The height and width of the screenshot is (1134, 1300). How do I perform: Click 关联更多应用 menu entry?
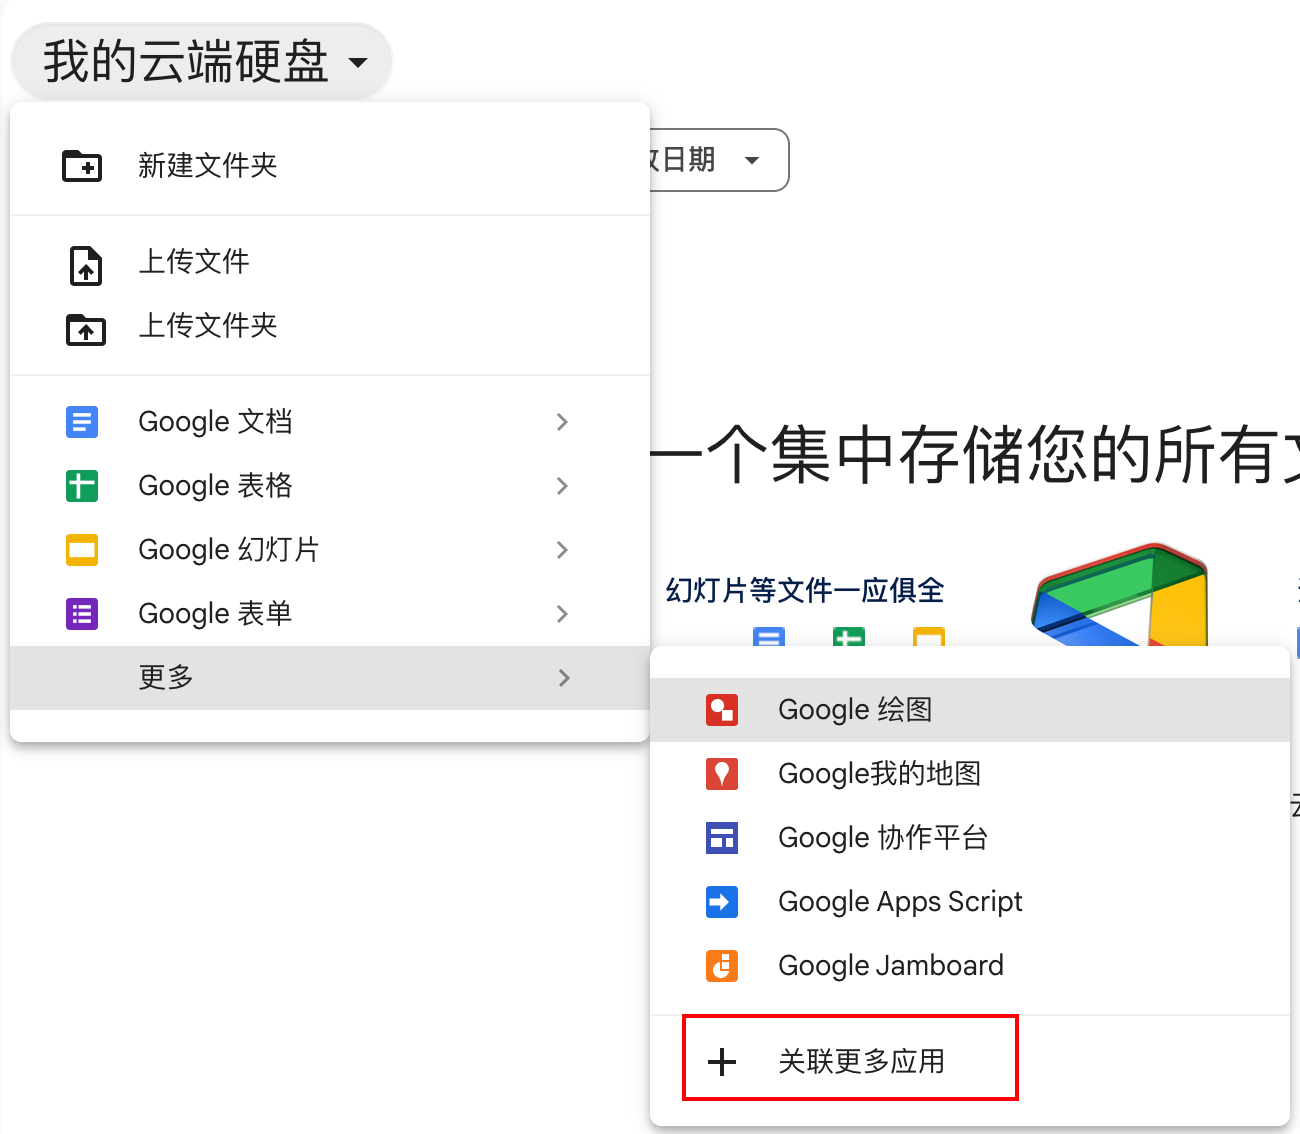970,1062
